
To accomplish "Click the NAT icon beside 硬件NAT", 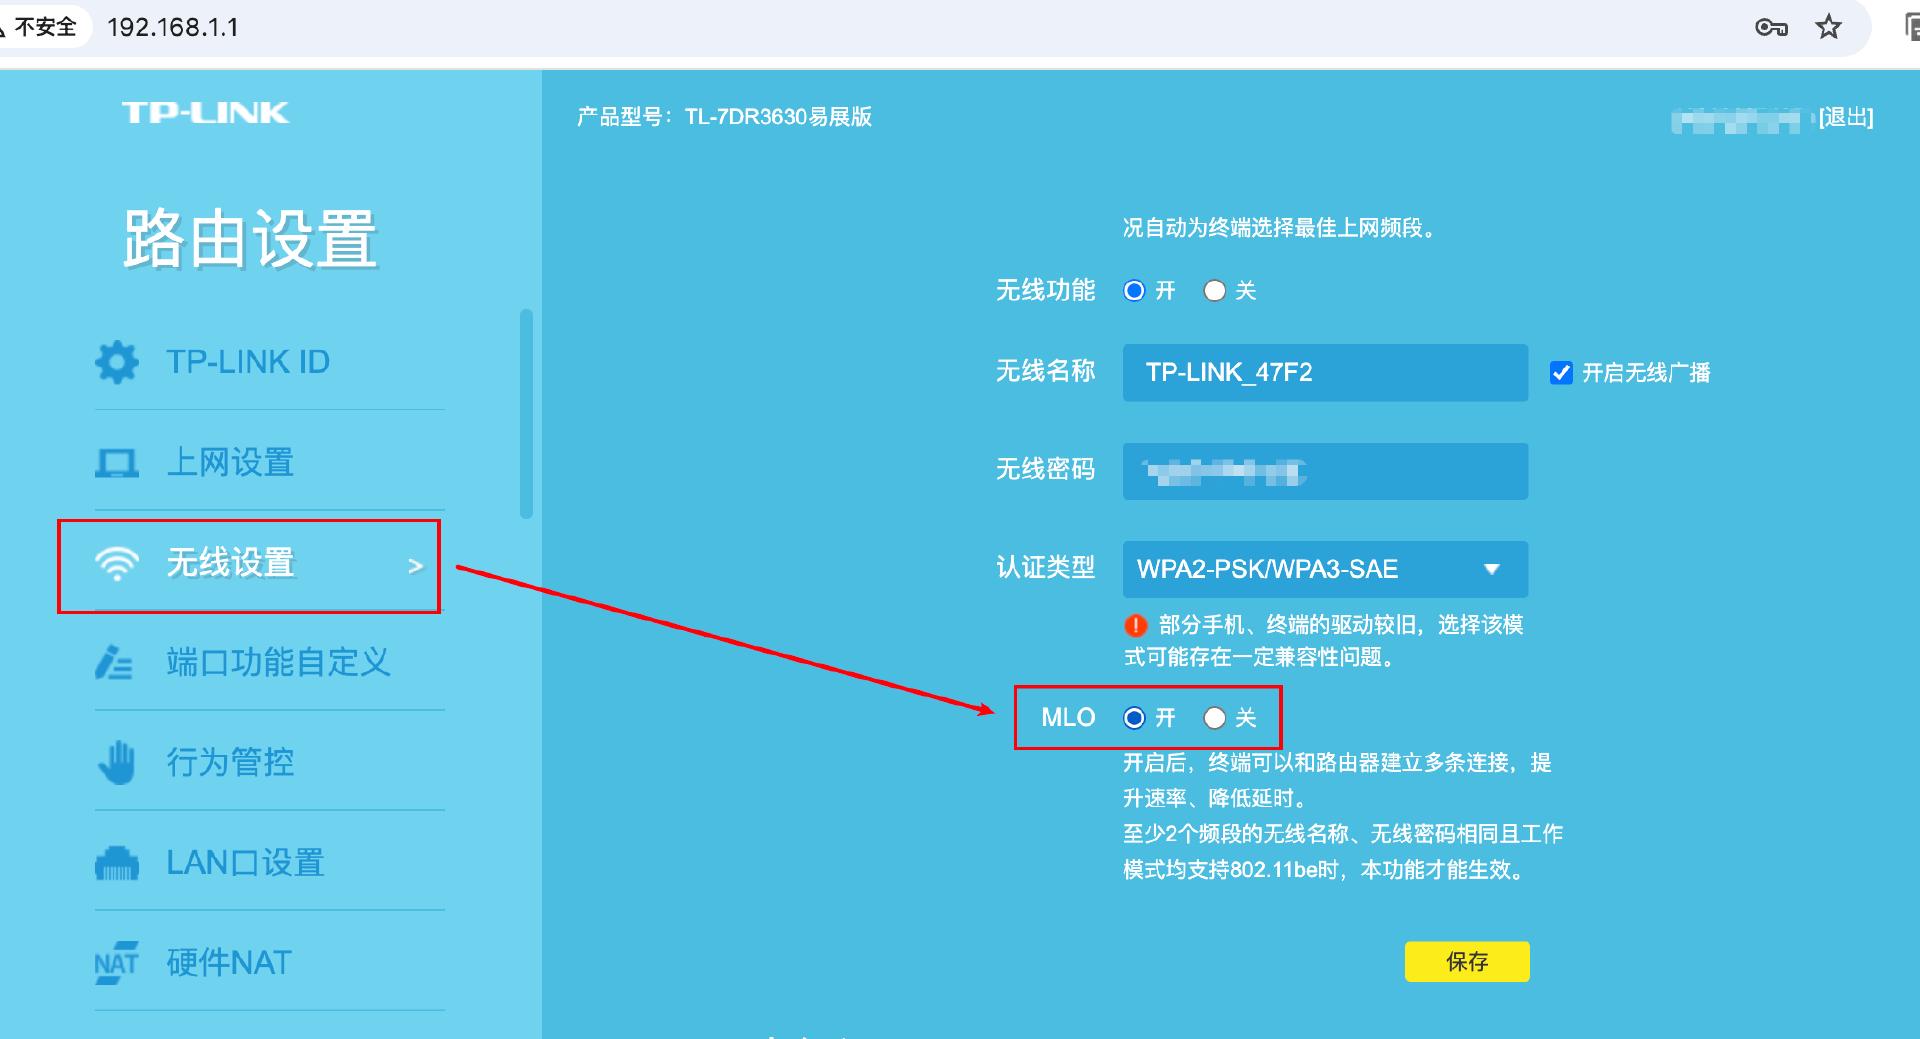I will click(116, 963).
